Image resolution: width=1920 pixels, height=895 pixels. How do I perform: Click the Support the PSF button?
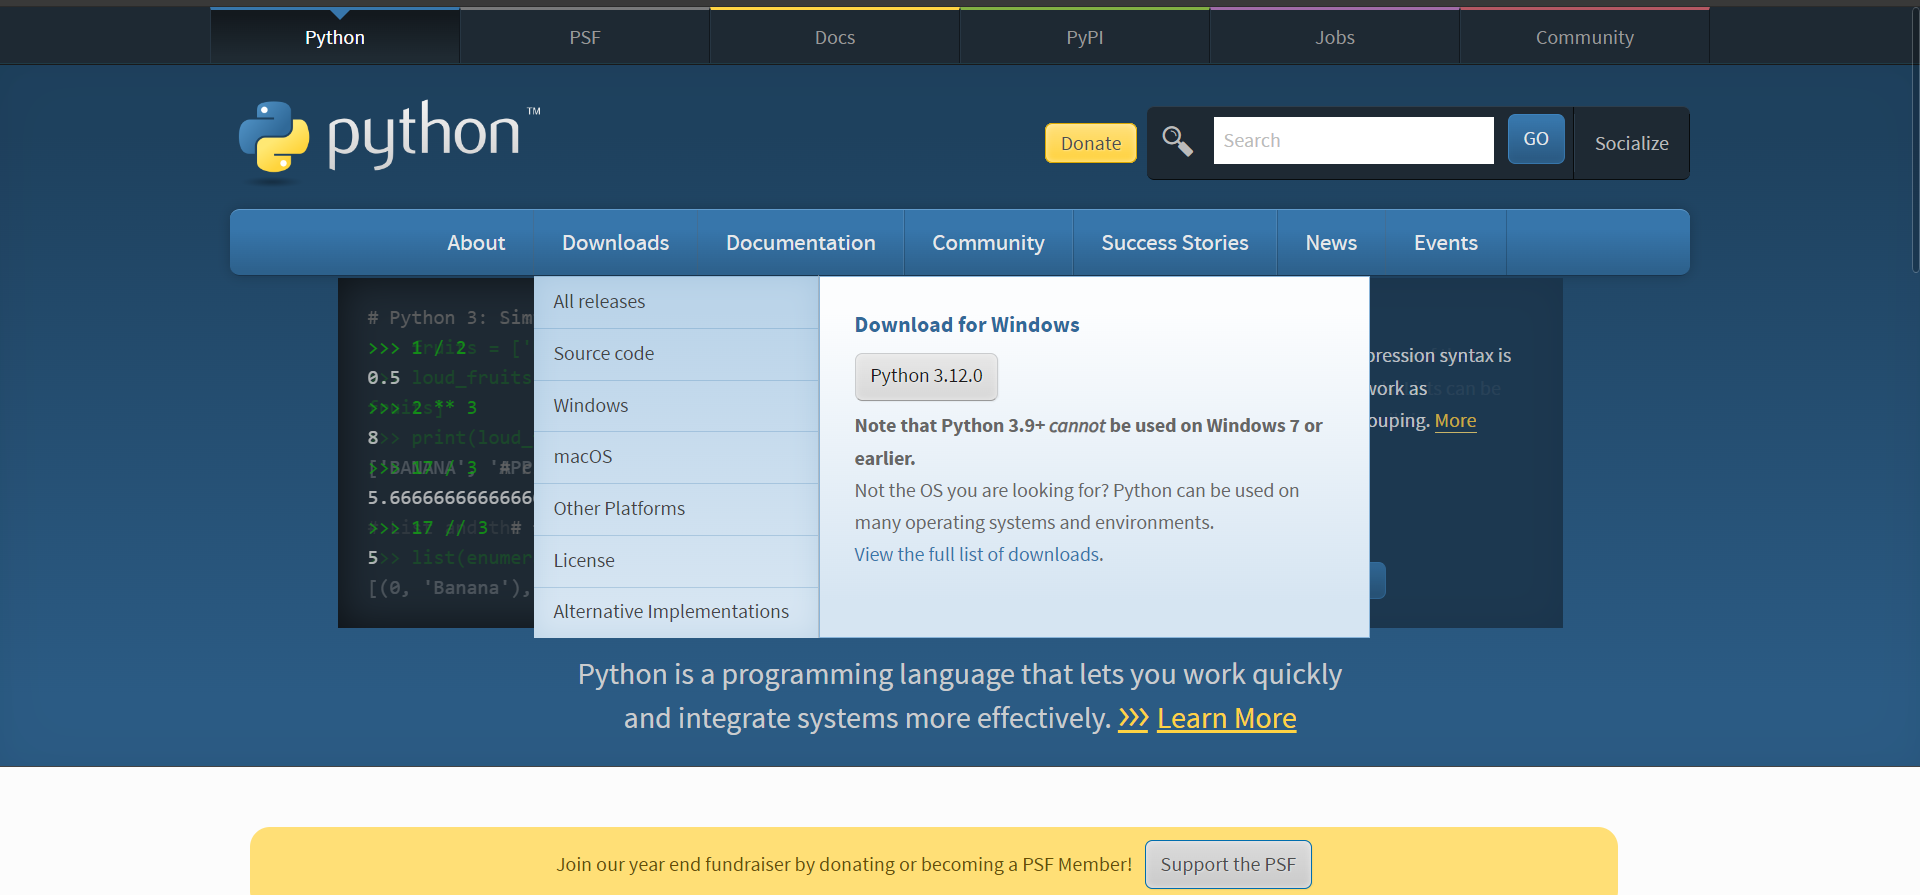tap(1228, 864)
